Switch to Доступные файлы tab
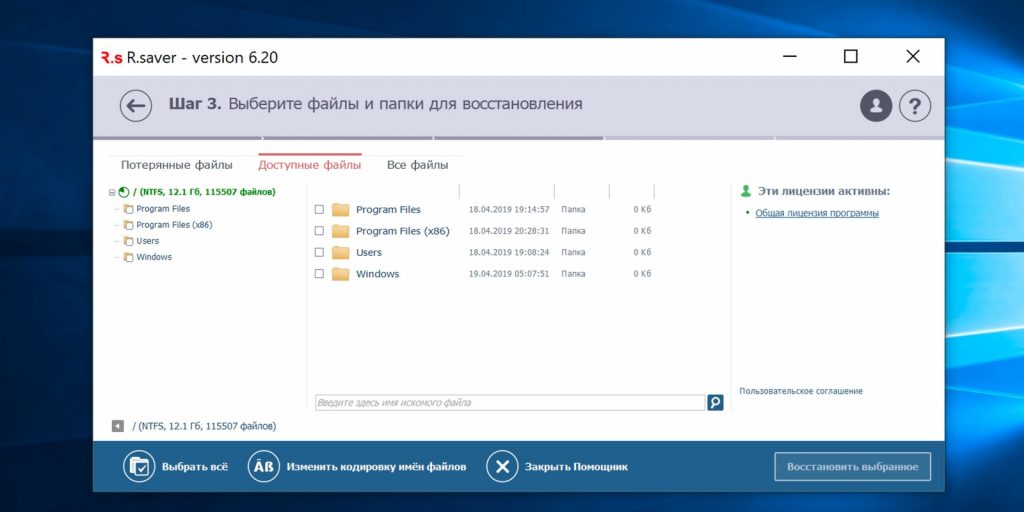 310,165
